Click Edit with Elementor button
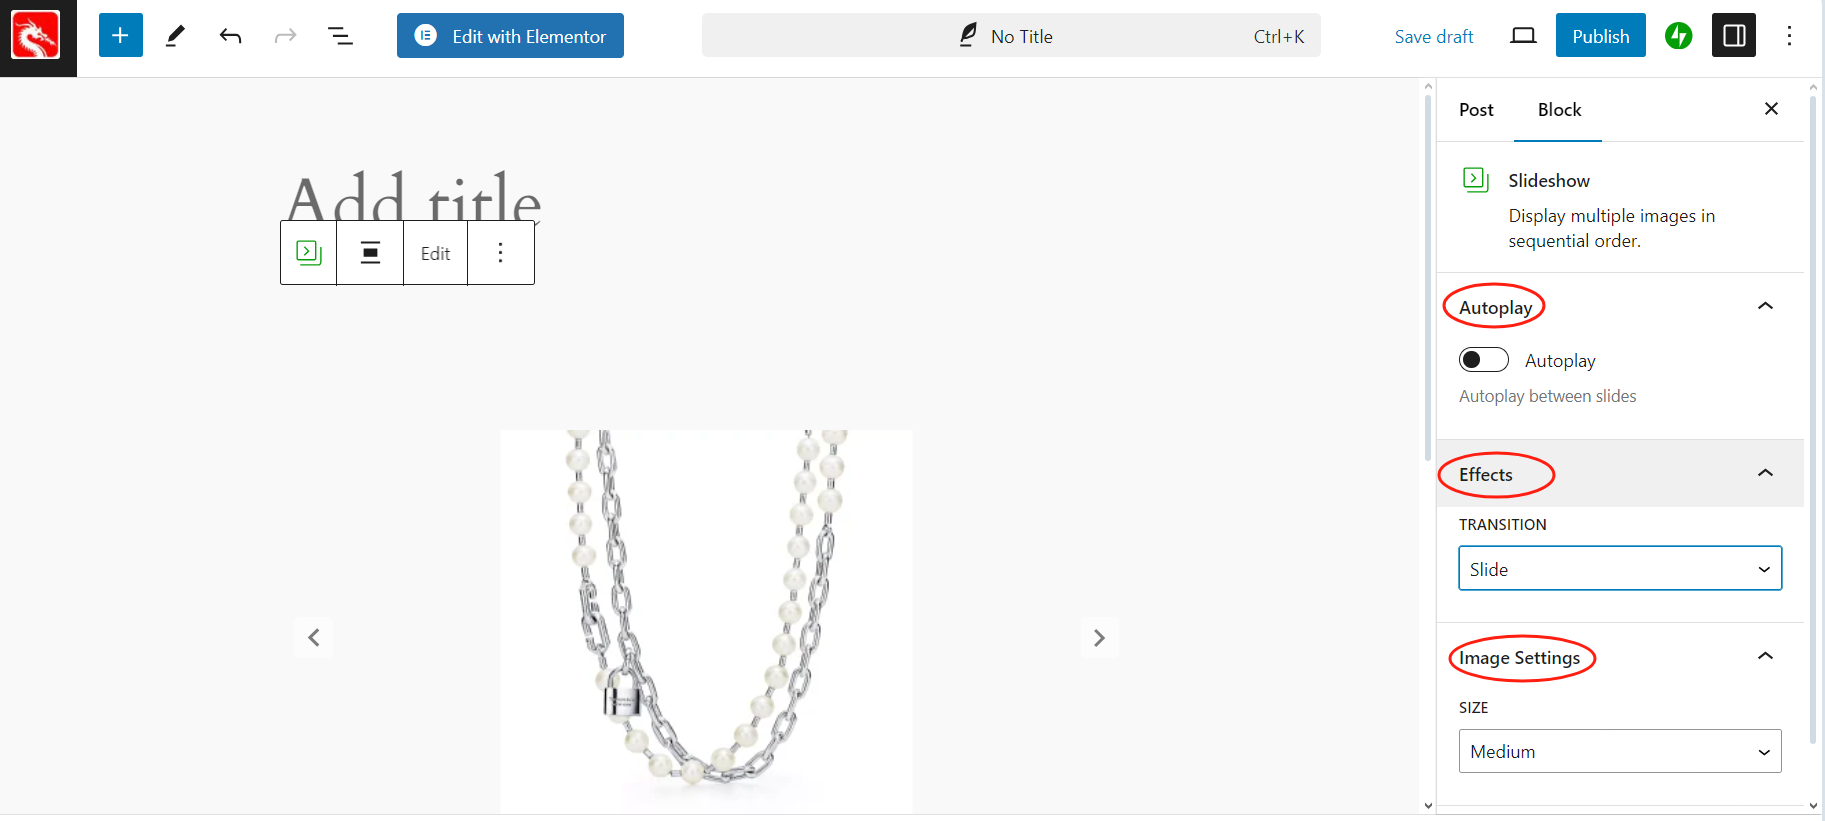The image size is (1825, 821). point(510,36)
